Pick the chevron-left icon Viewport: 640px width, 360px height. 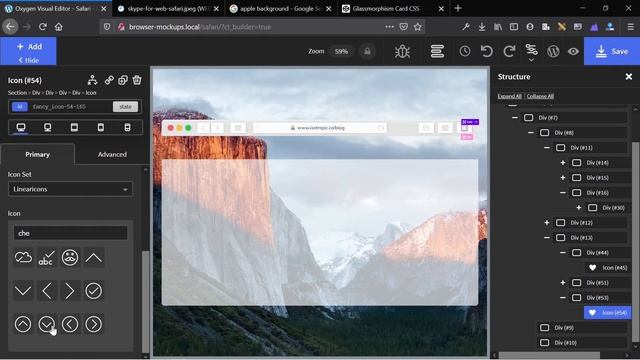pos(47,291)
